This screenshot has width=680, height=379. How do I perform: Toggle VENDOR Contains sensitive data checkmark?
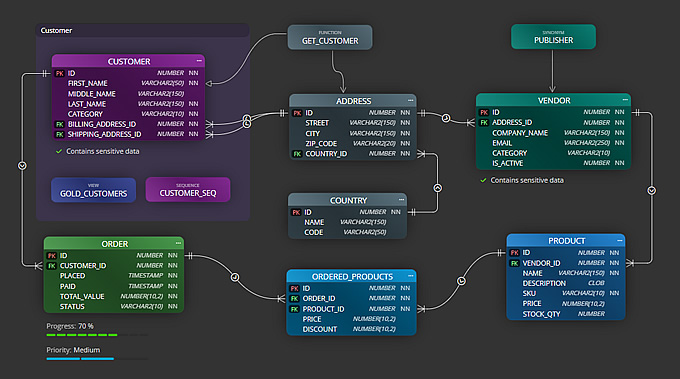483,180
